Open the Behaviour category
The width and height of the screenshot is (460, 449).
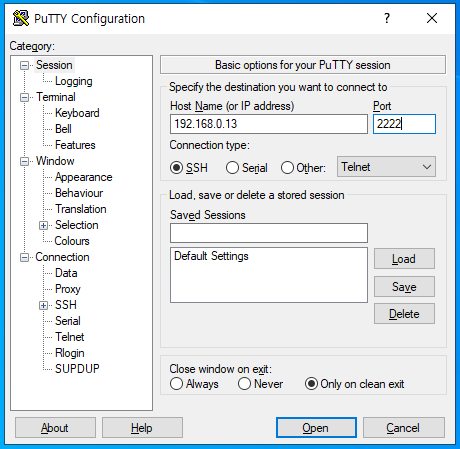pos(79,193)
